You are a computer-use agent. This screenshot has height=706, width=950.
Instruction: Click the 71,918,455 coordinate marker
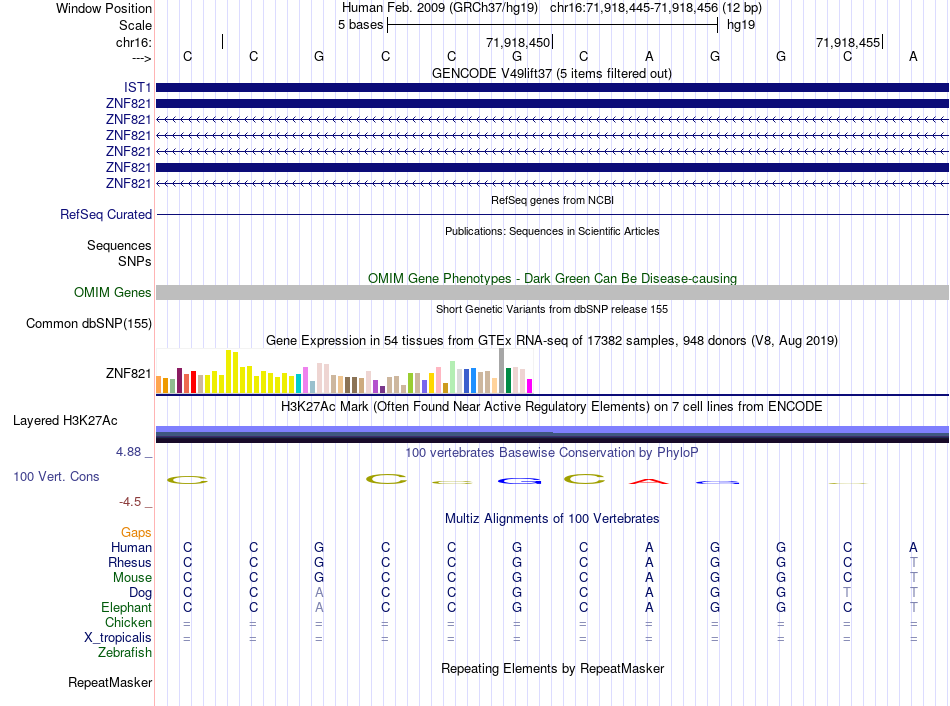[x=848, y=42]
